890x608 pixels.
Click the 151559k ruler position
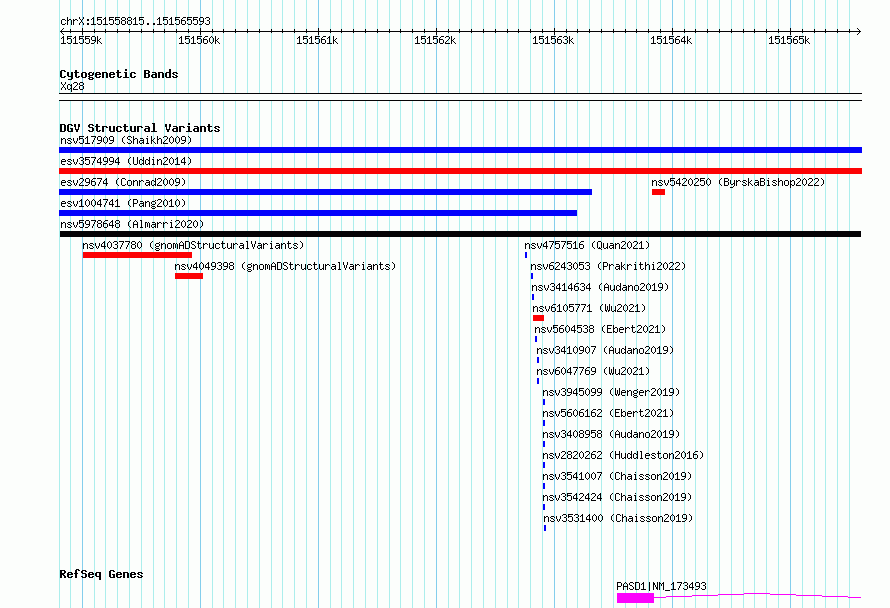pos(81,40)
